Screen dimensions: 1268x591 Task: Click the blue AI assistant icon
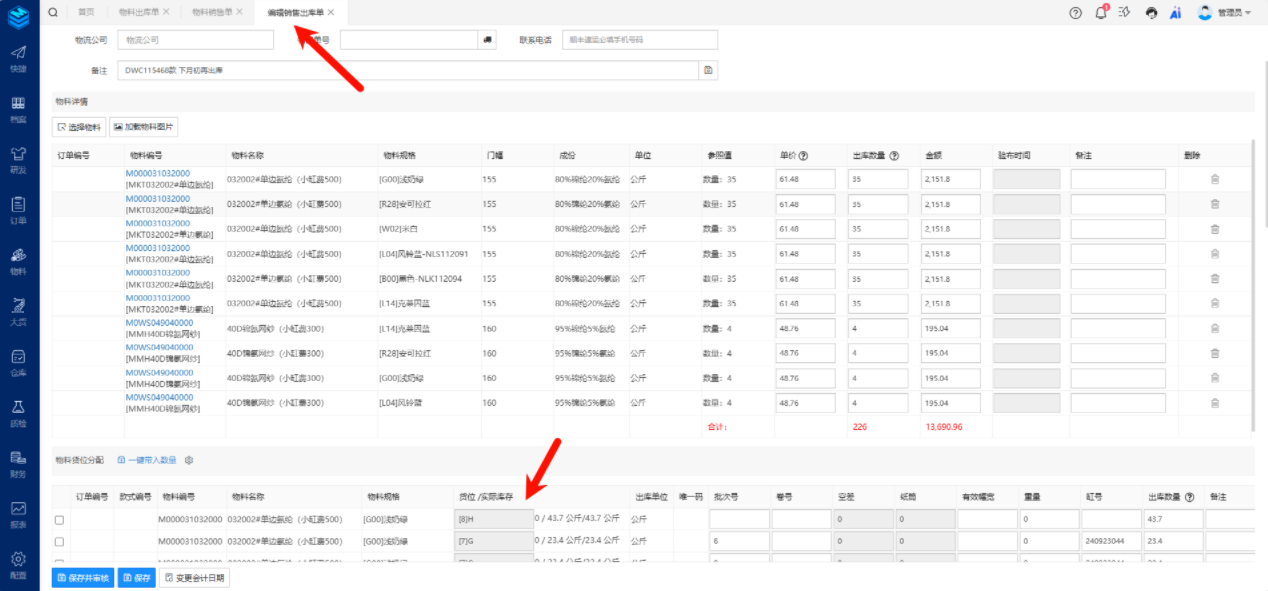[1176, 13]
